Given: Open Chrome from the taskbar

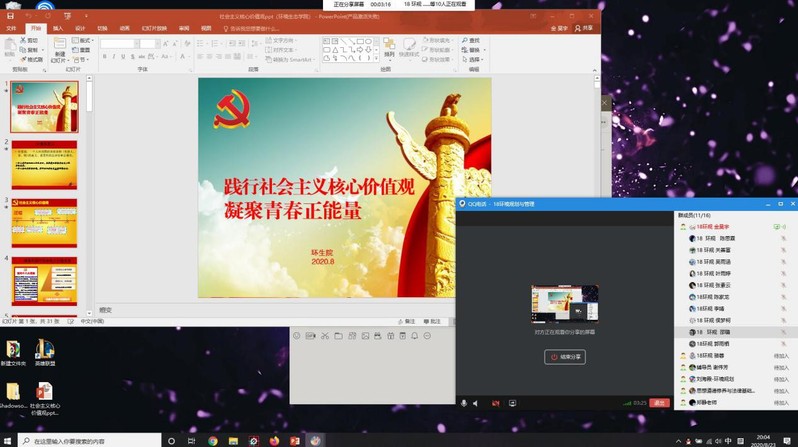Looking at the screenshot, I should (x=213, y=440).
